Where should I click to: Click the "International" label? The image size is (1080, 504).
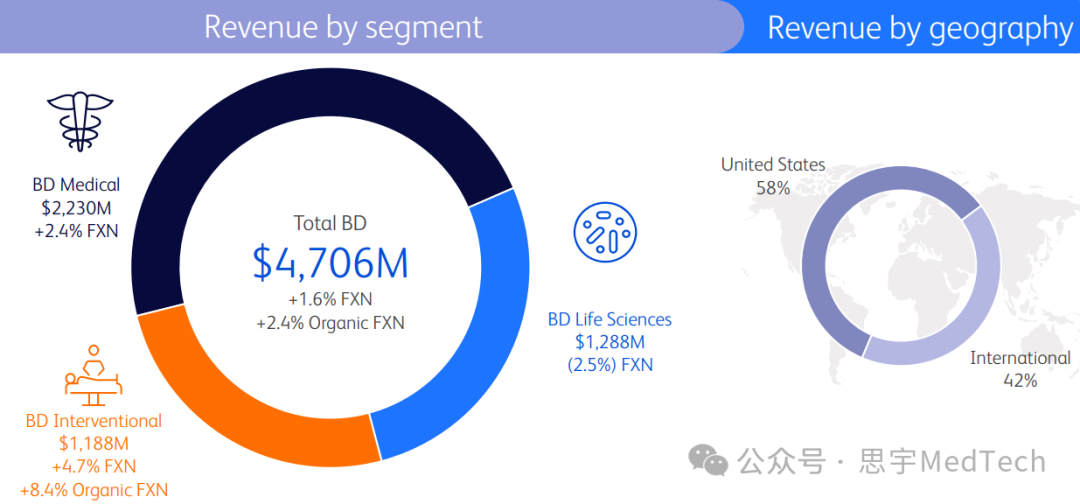coord(1020,357)
